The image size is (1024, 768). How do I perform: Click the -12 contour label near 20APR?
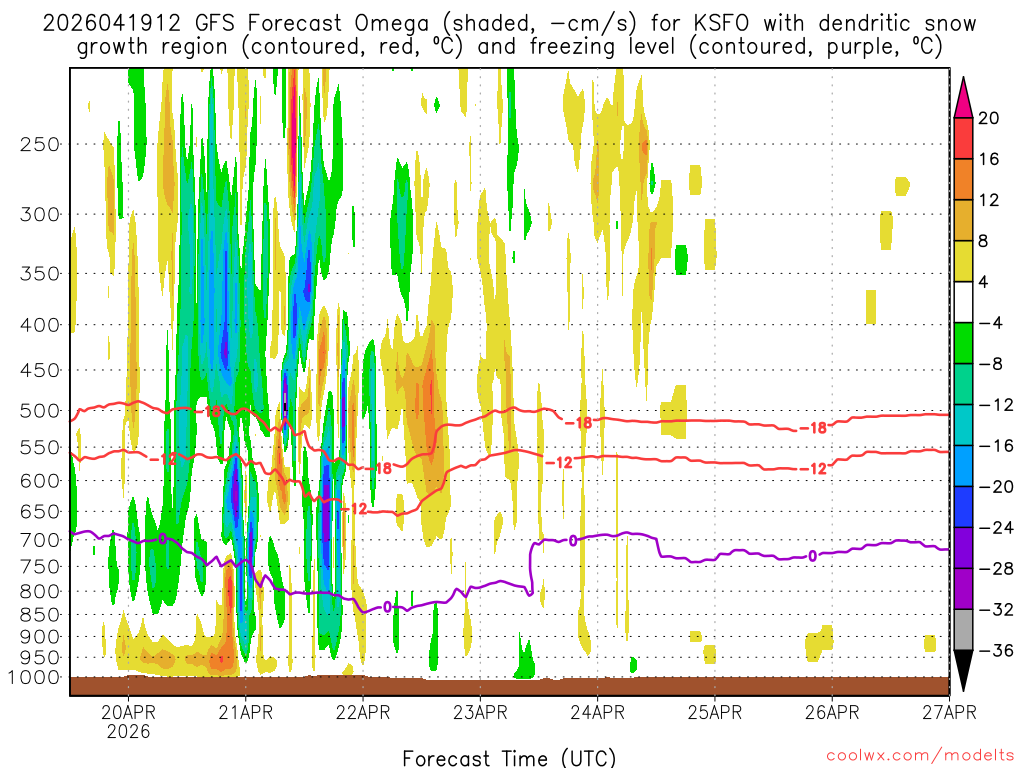tap(163, 459)
